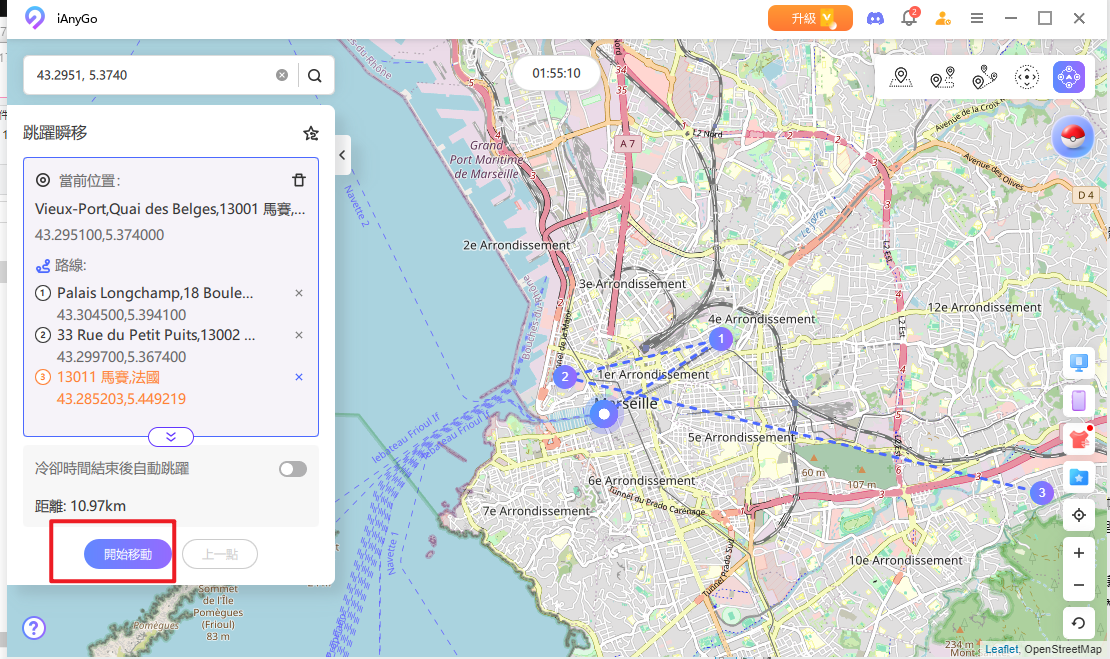
Task: Remove 33 Rue du Petit Puits waypoint
Action: tap(299, 335)
